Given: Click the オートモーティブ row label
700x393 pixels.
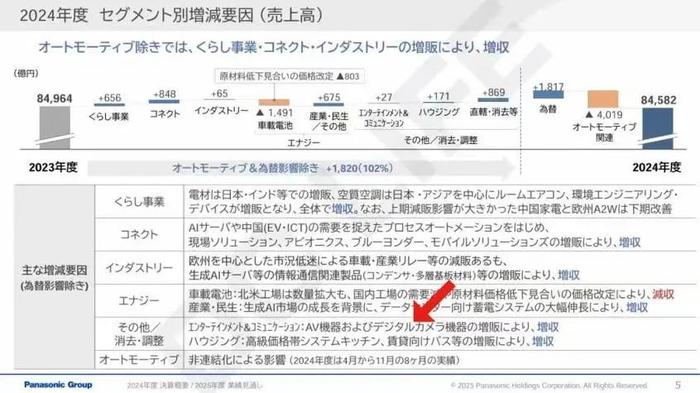Looking at the screenshot, I should point(139,360).
